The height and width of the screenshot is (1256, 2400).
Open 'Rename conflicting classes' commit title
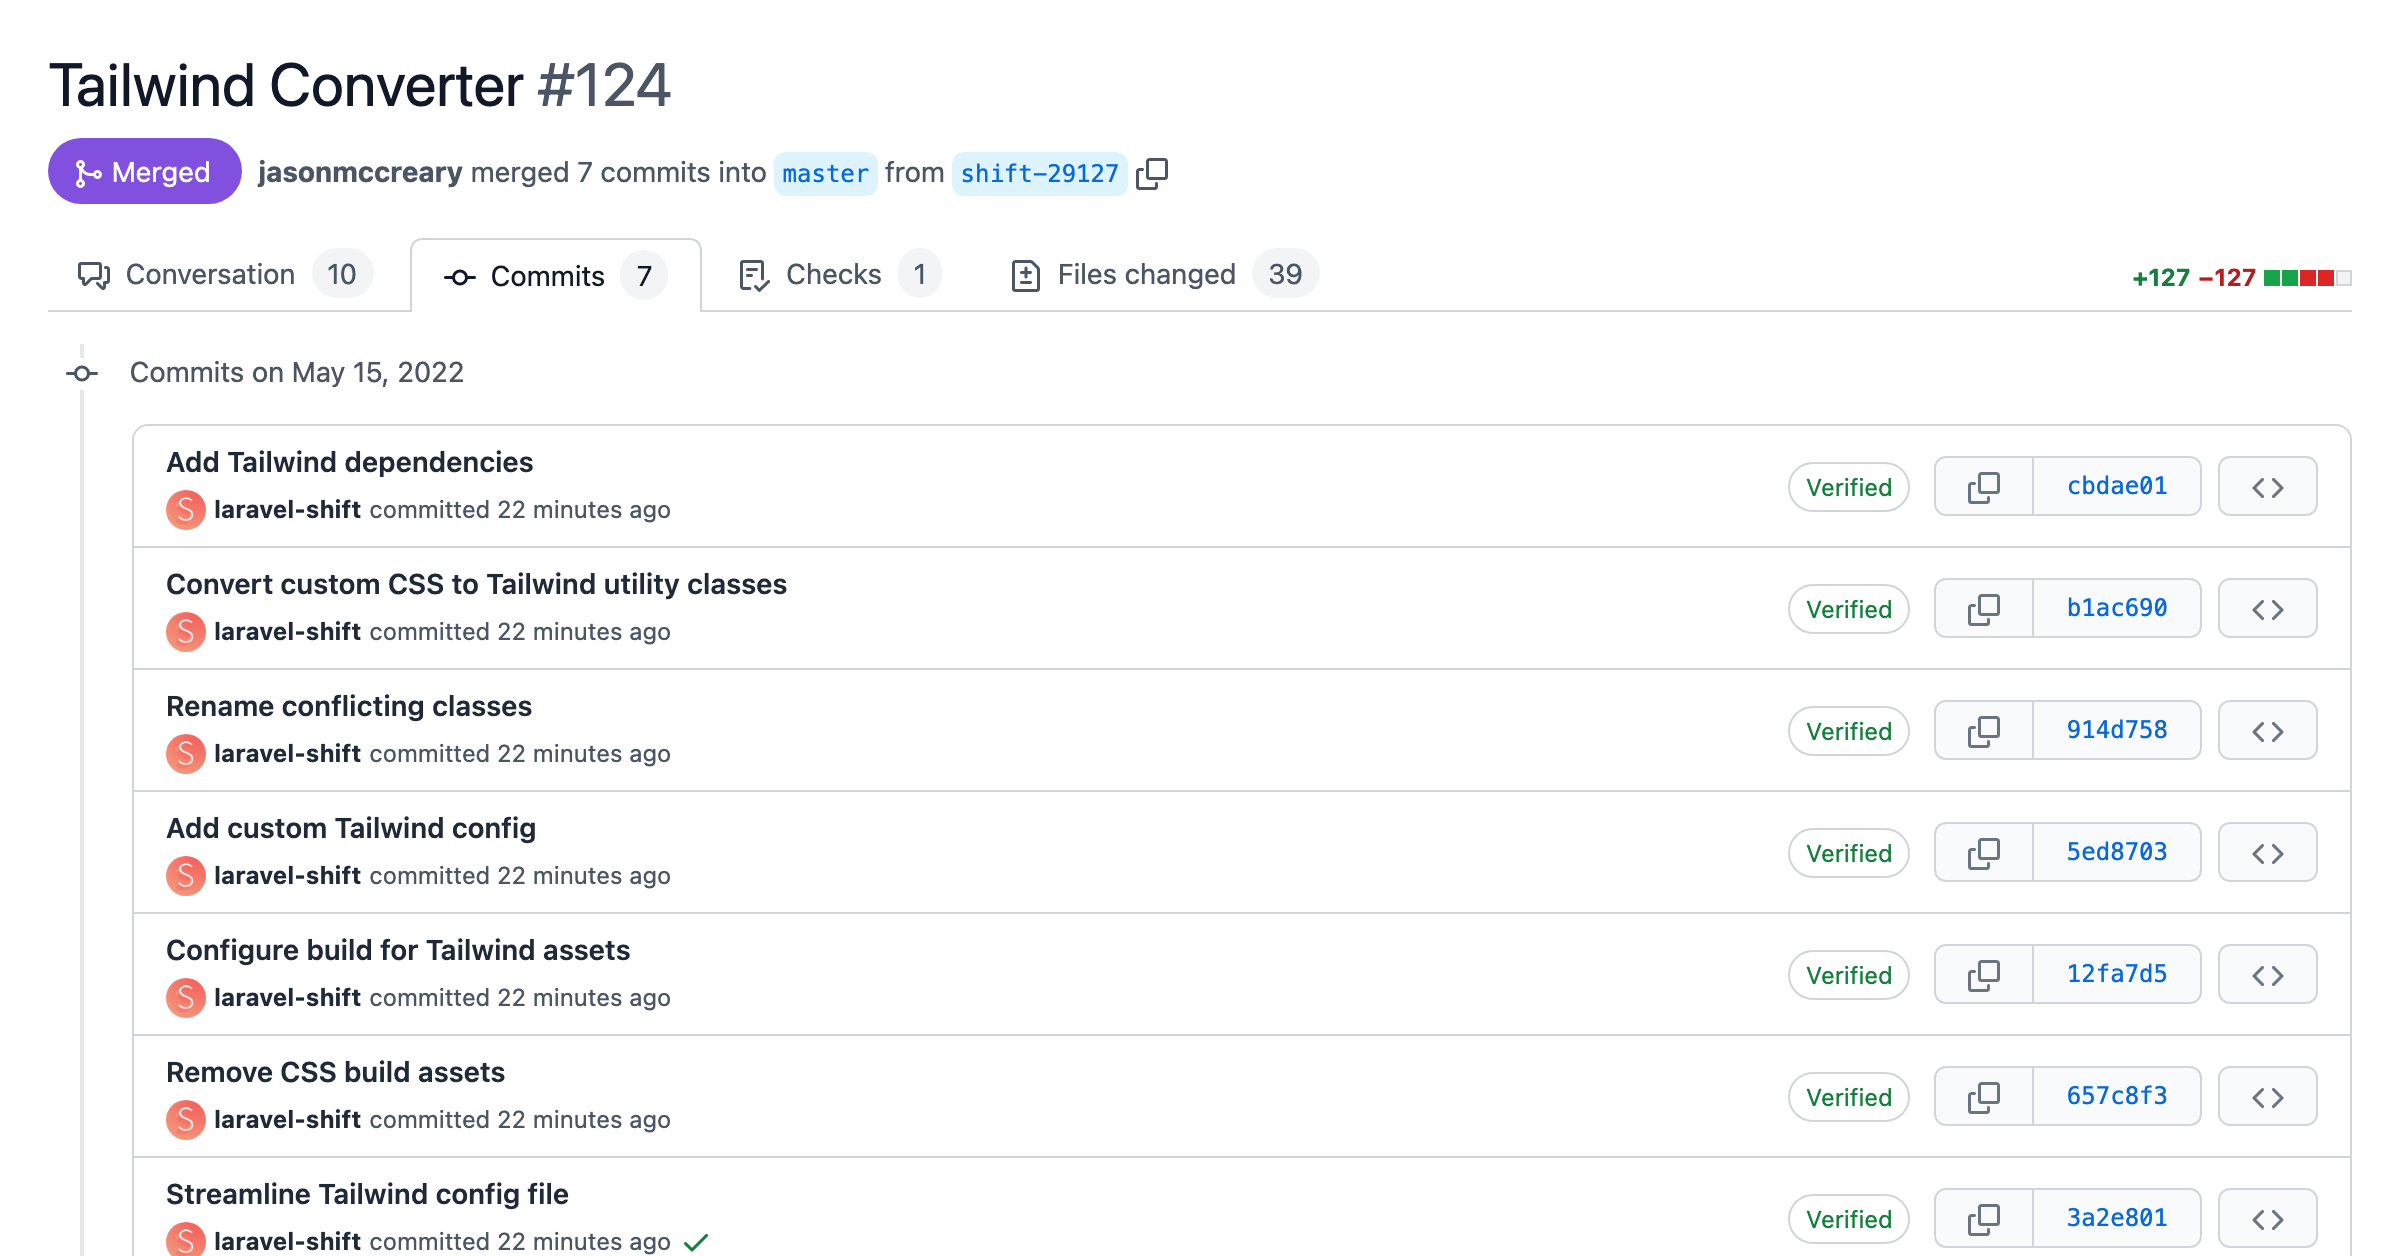349,706
